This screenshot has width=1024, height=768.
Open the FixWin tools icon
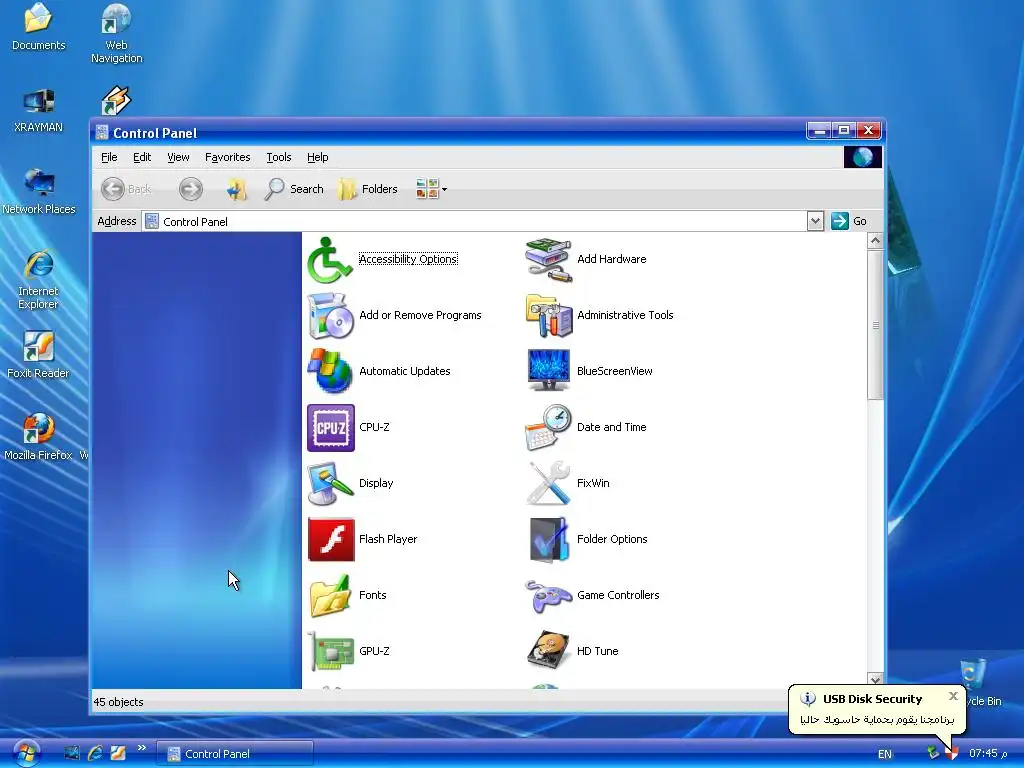click(x=549, y=483)
